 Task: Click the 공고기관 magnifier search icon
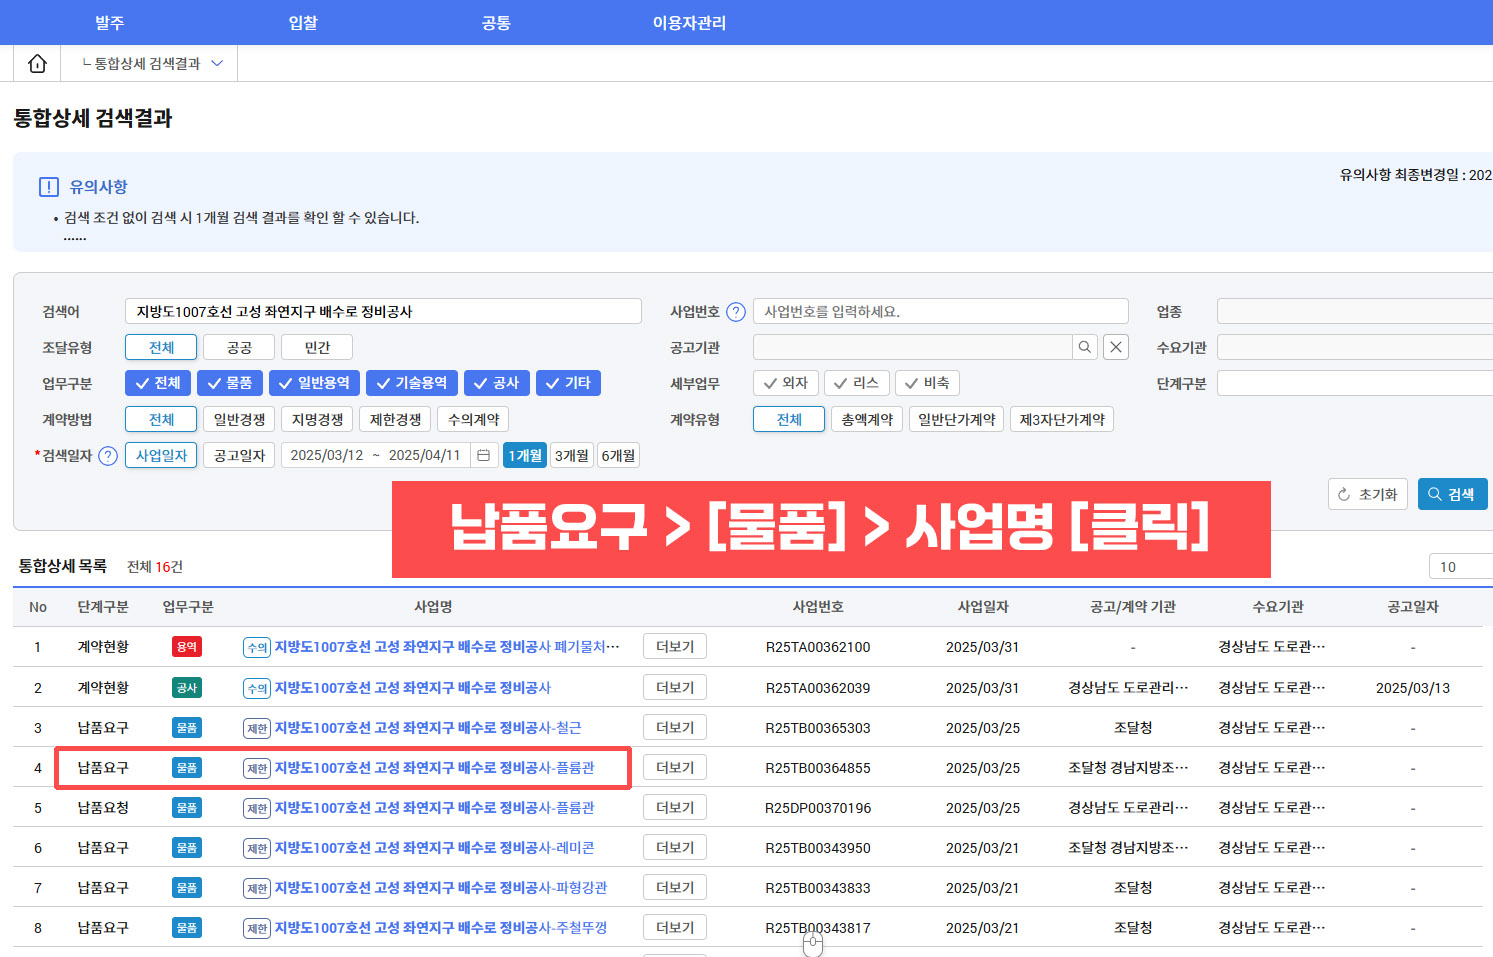coord(1085,347)
